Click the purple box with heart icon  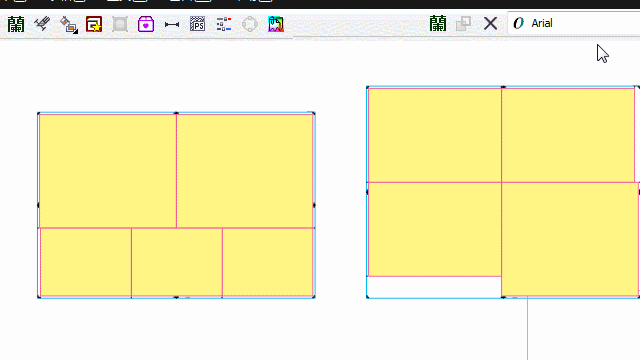[146, 24]
